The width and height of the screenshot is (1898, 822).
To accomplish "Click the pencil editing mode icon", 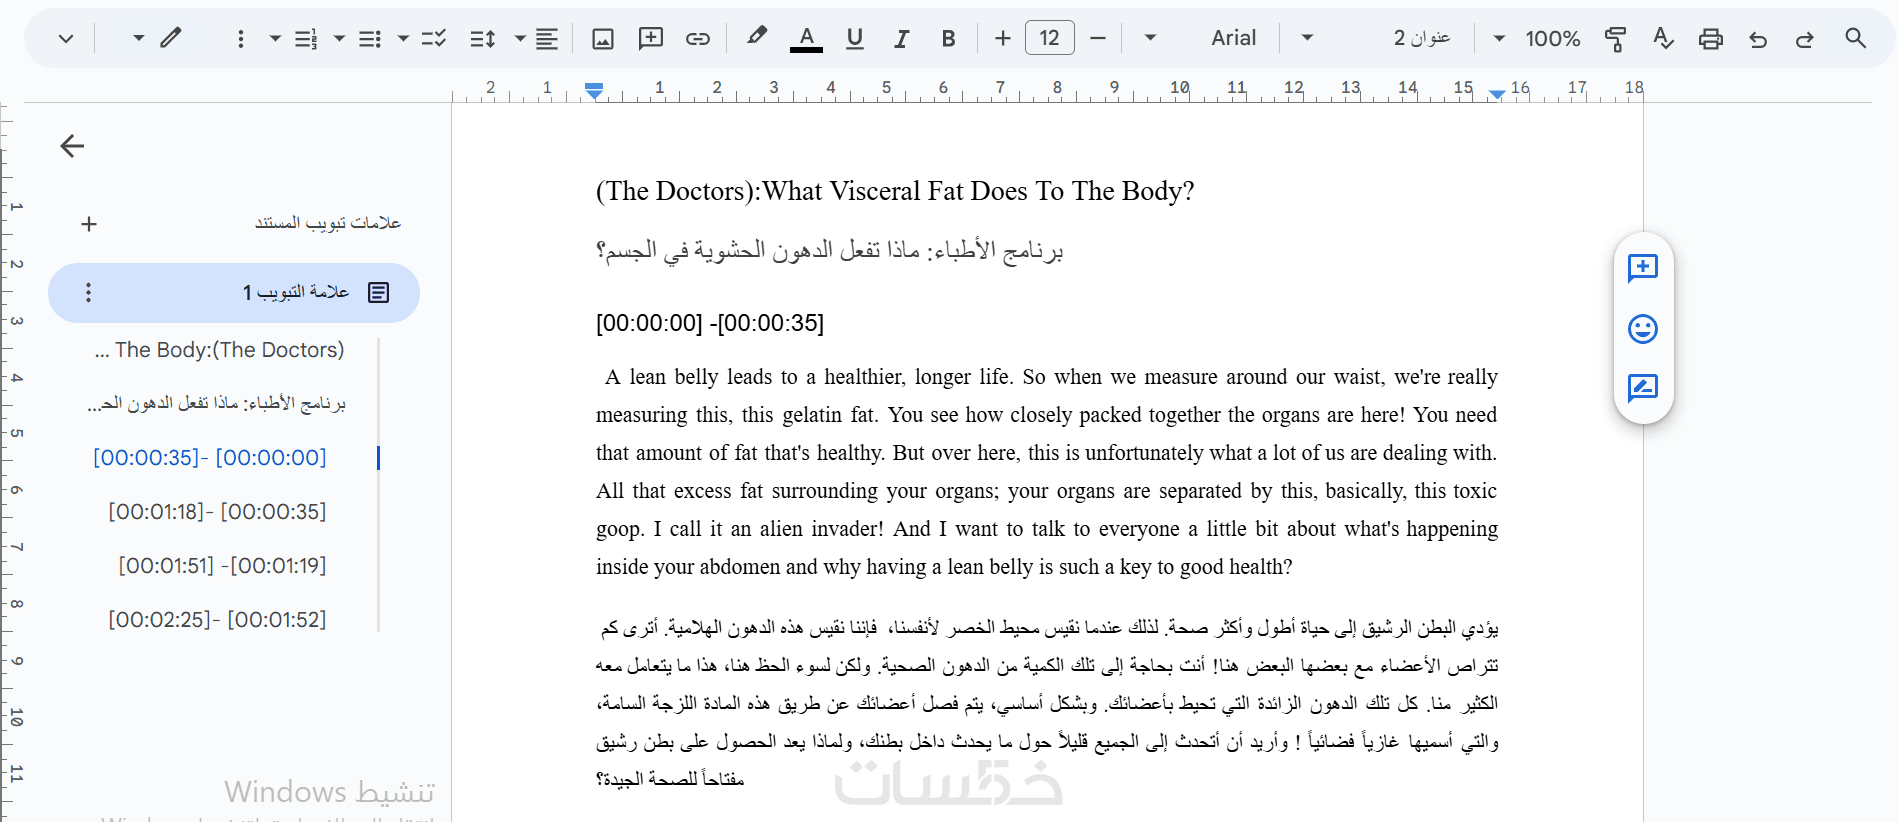I will [x=171, y=38].
